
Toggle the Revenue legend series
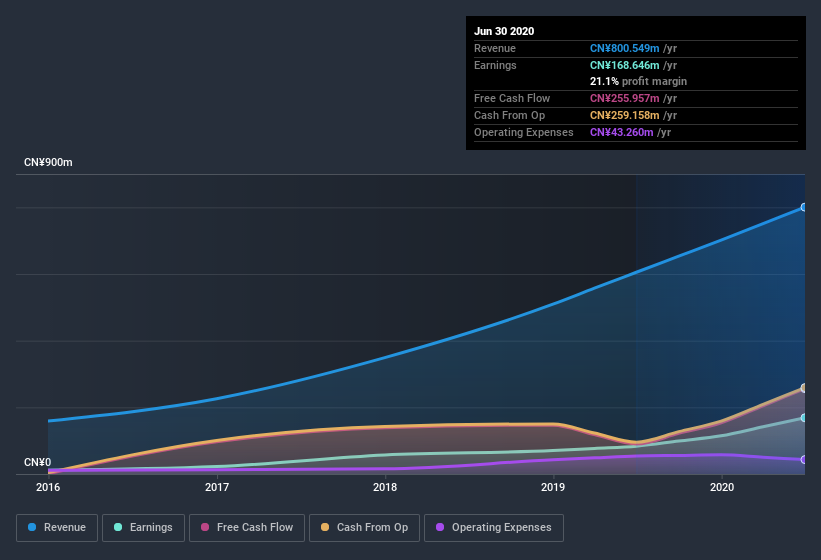pos(56,527)
